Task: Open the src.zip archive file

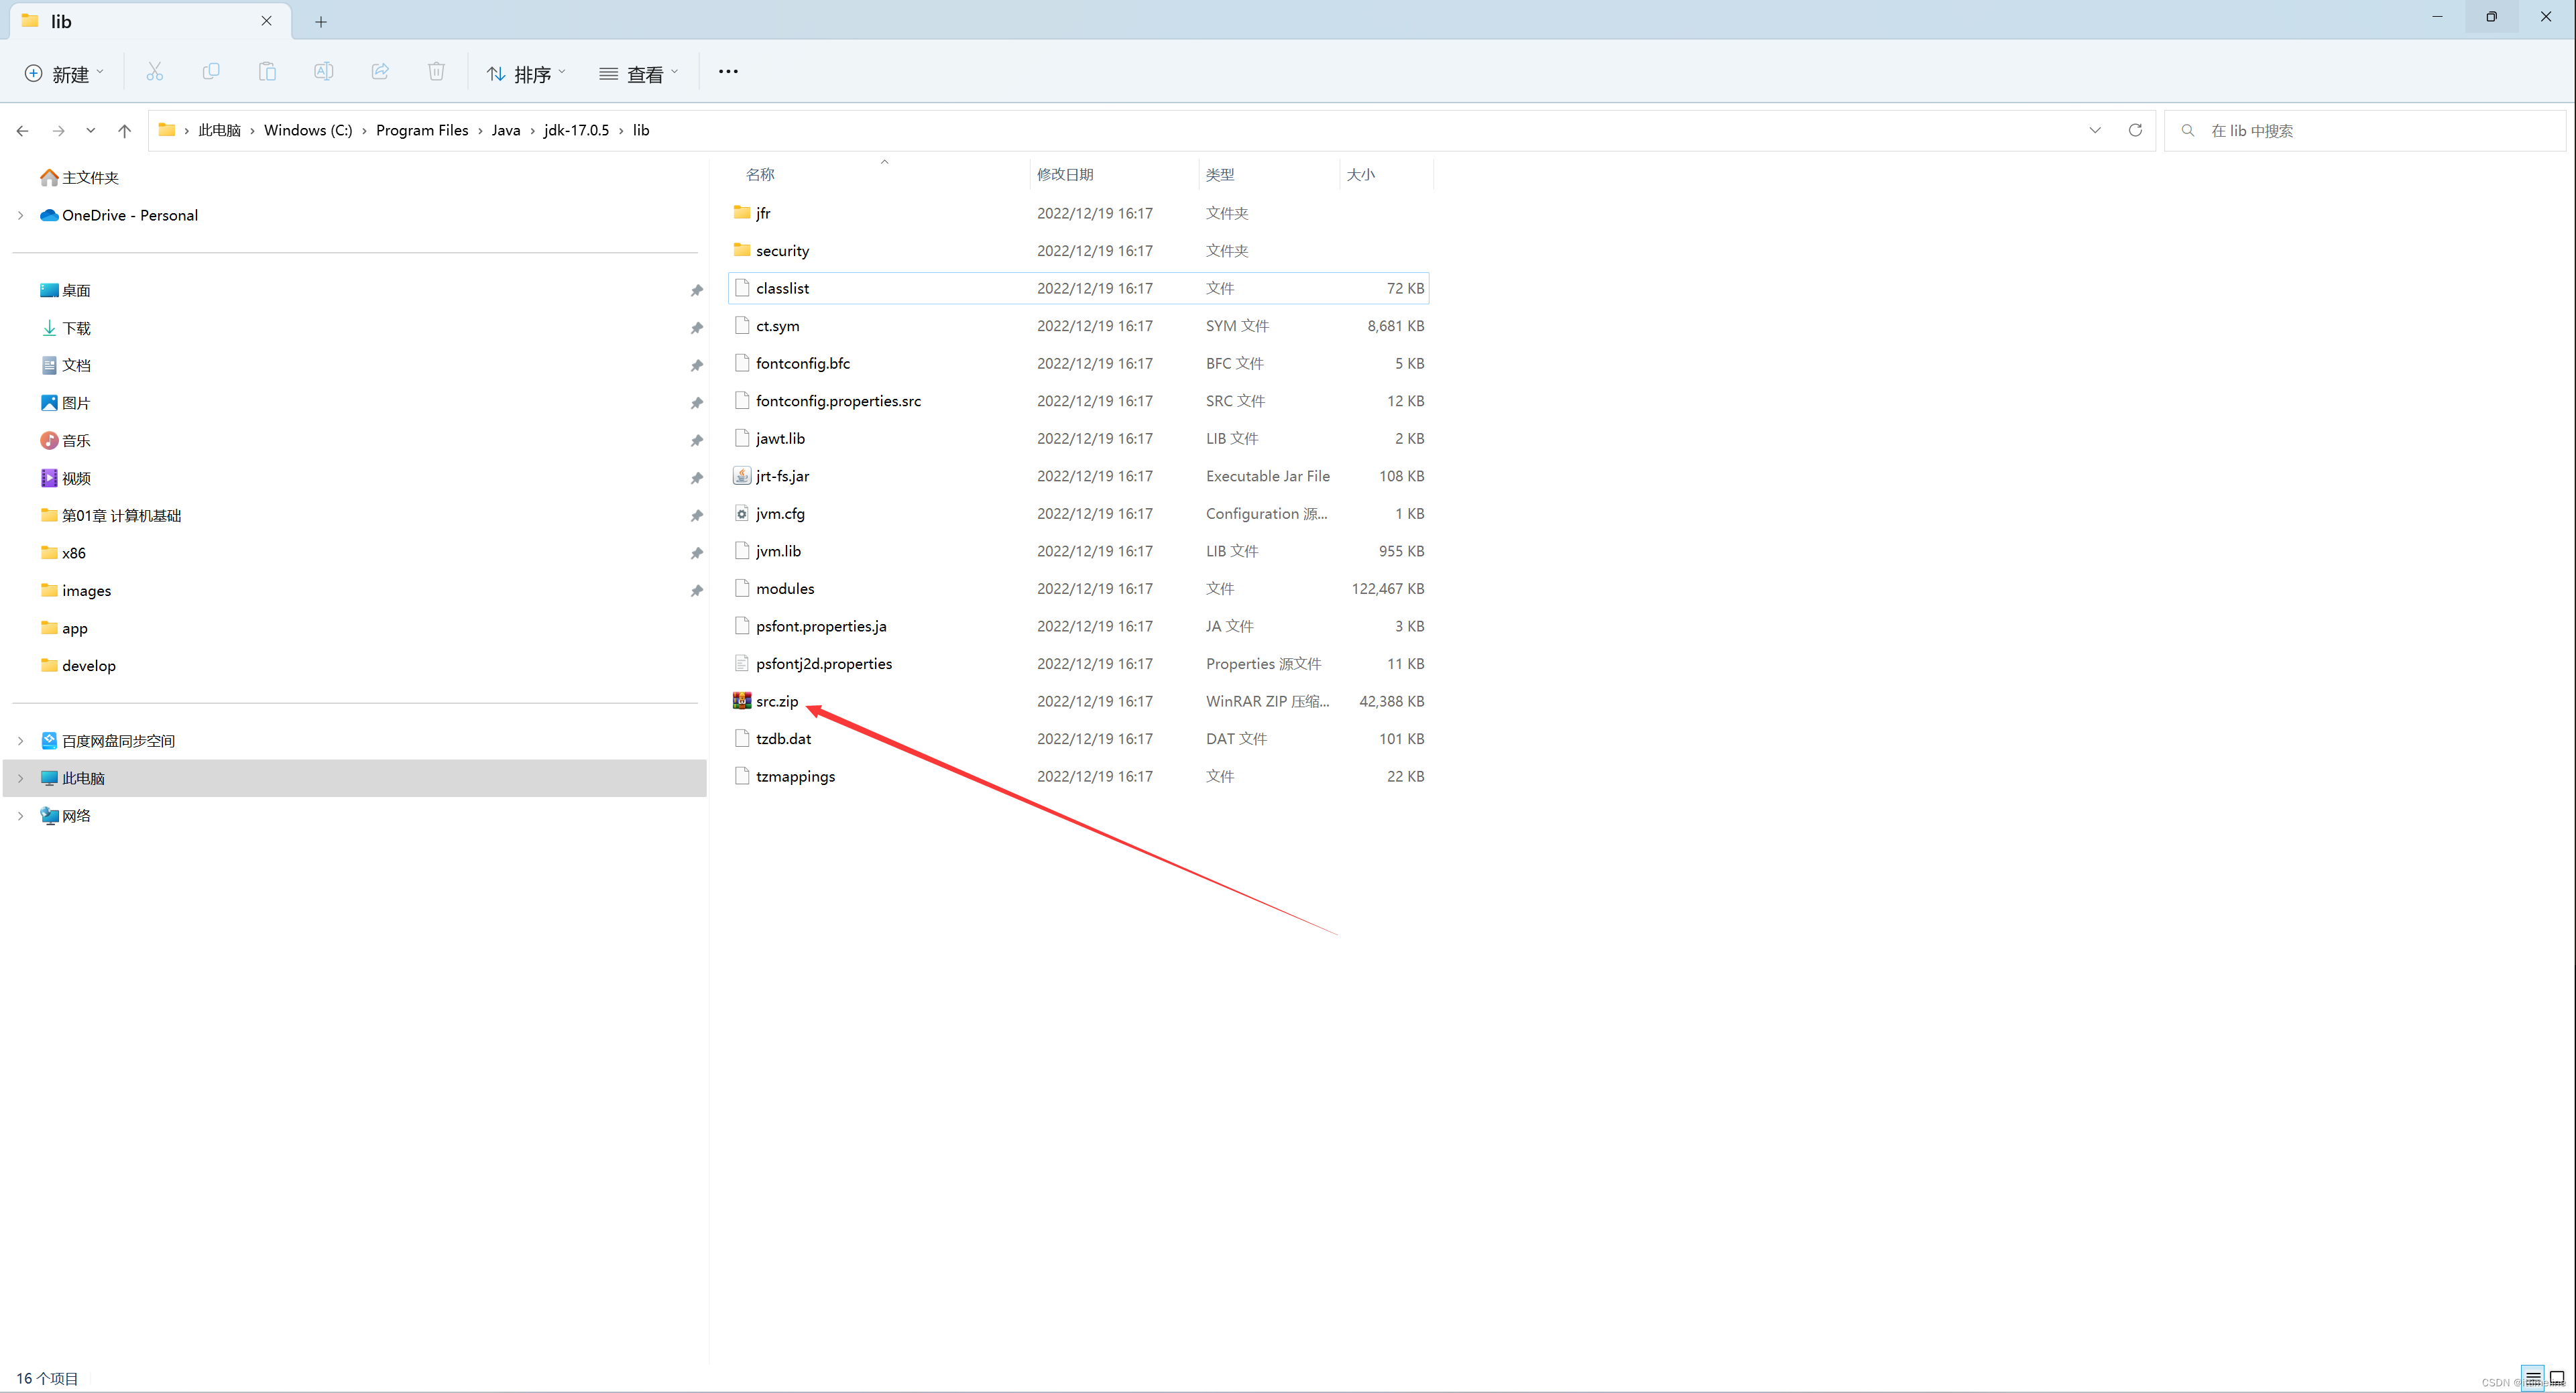Action: click(x=775, y=700)
